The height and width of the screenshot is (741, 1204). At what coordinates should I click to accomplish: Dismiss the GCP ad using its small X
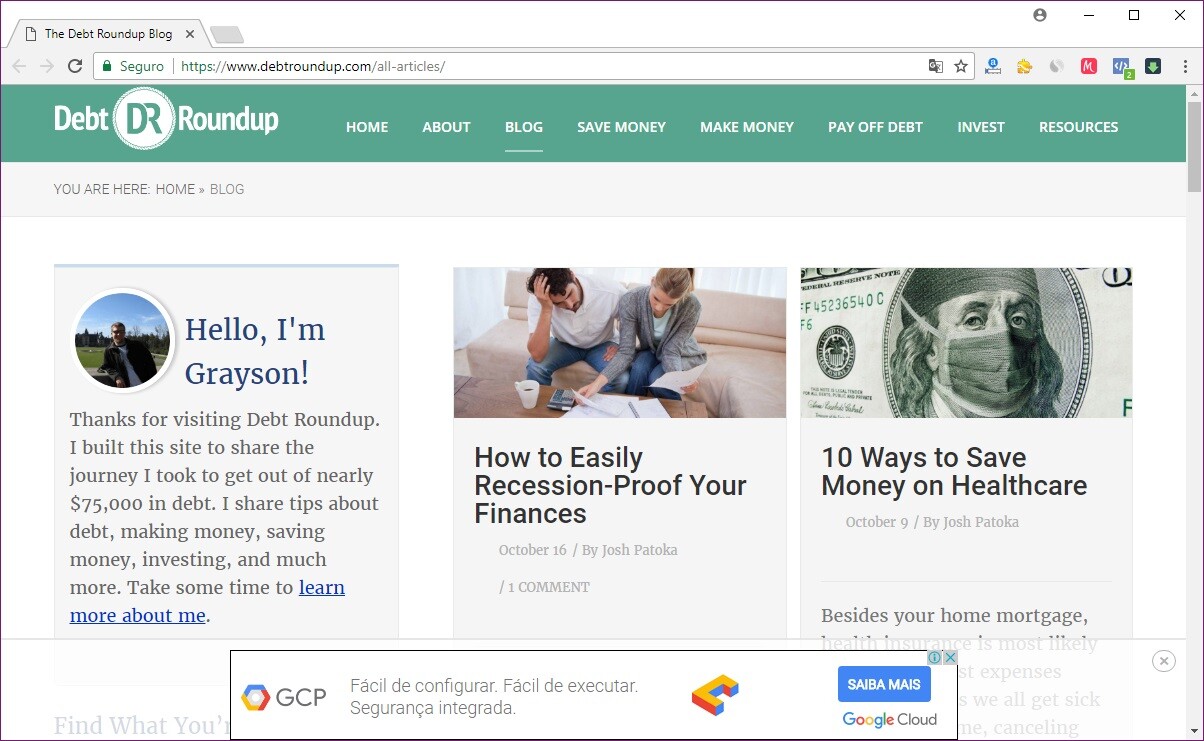coord(950,657)
